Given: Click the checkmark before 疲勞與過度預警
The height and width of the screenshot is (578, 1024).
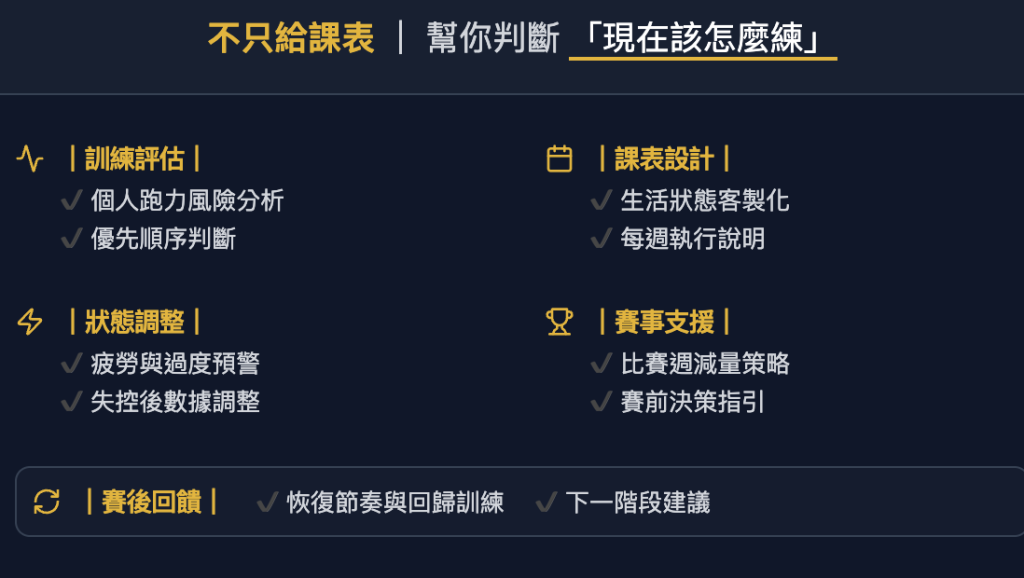Looking at the screenshot, I should click(71, 364).
